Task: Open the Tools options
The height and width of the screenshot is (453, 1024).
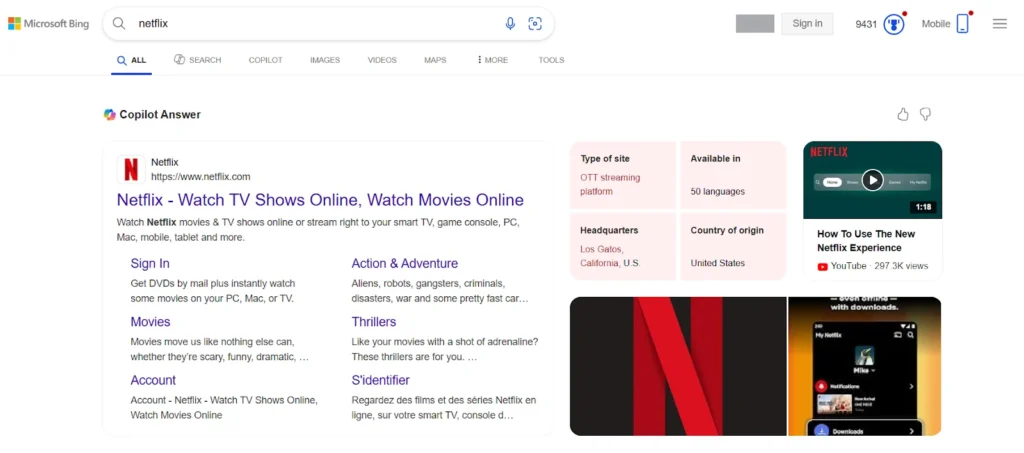Action: (x=551, y=60)
